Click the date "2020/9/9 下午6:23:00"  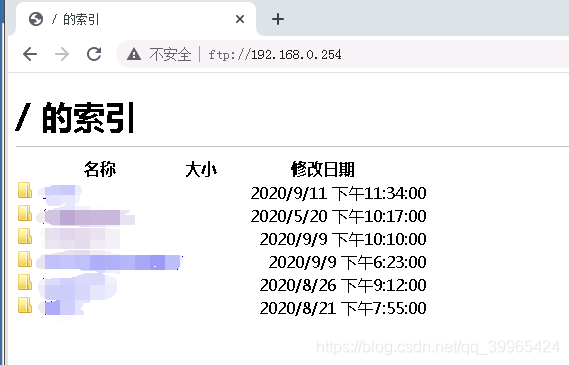pos(348,262)
